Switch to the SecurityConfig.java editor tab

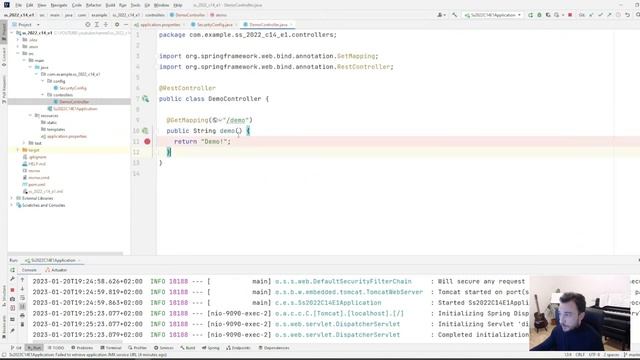214,25
